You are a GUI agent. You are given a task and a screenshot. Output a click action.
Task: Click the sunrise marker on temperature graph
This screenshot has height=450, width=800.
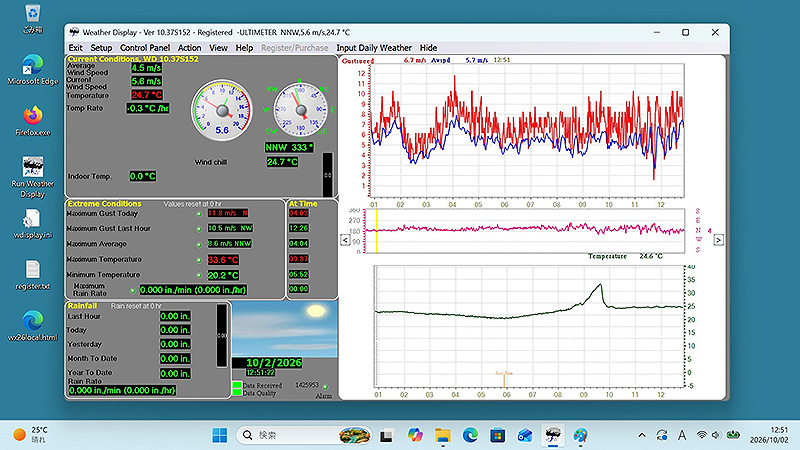504,379
